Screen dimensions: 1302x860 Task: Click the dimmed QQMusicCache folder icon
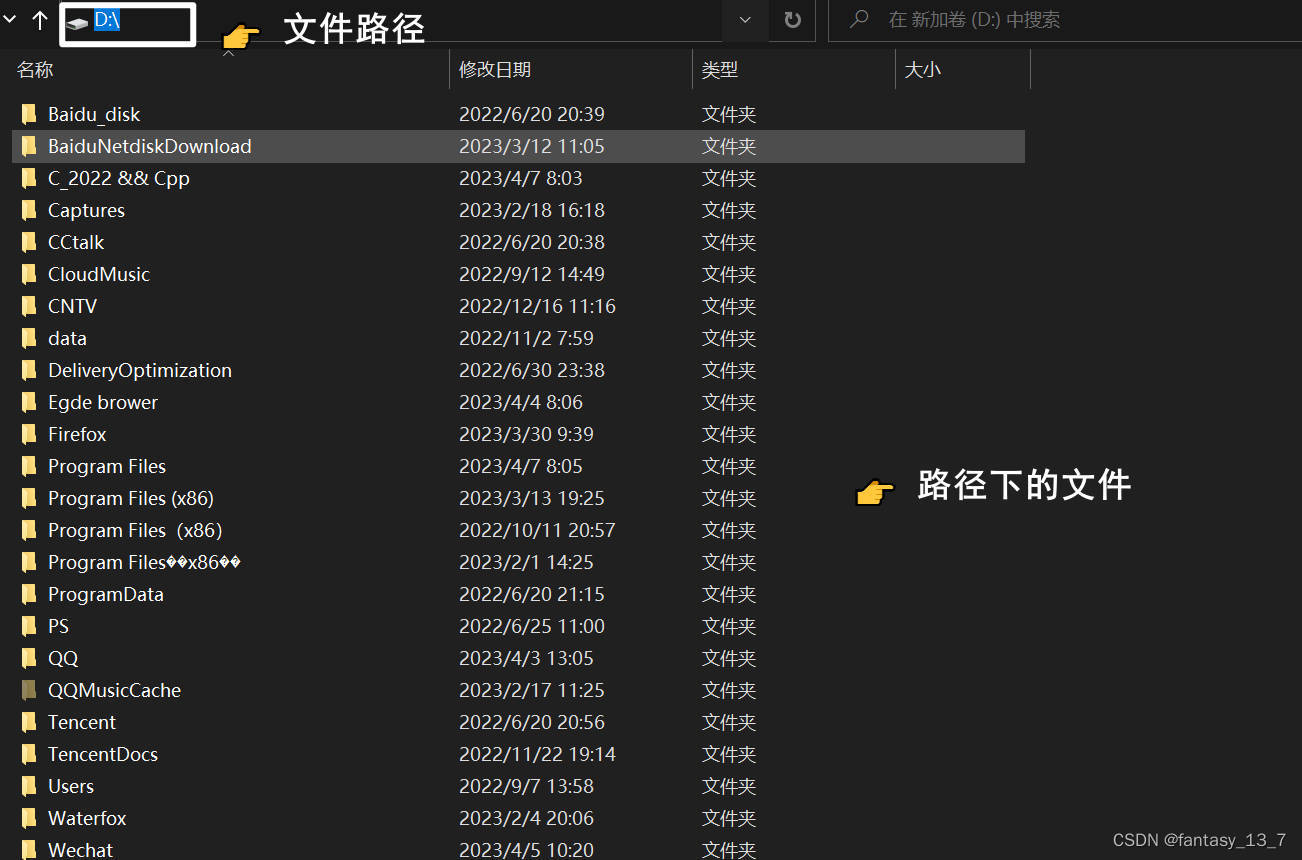point(29,690)
